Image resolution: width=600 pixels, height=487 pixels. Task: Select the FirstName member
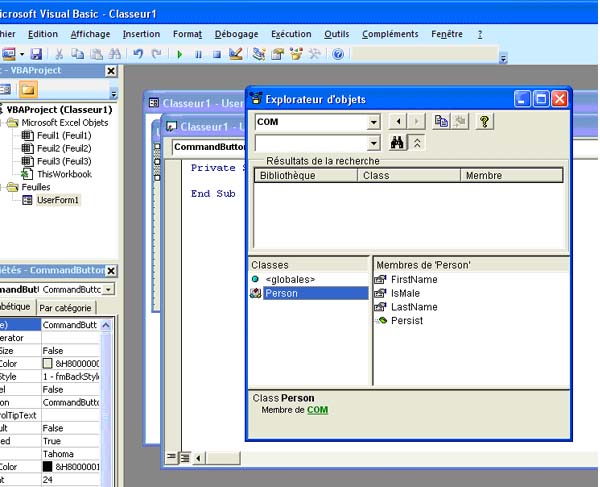[414, 280]
